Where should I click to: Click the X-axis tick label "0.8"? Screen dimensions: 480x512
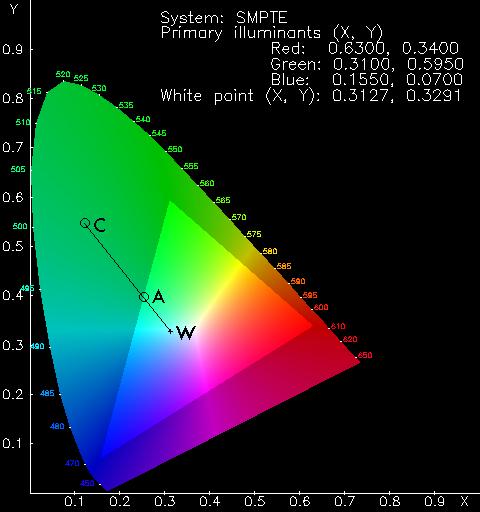[x=390, y=501]
